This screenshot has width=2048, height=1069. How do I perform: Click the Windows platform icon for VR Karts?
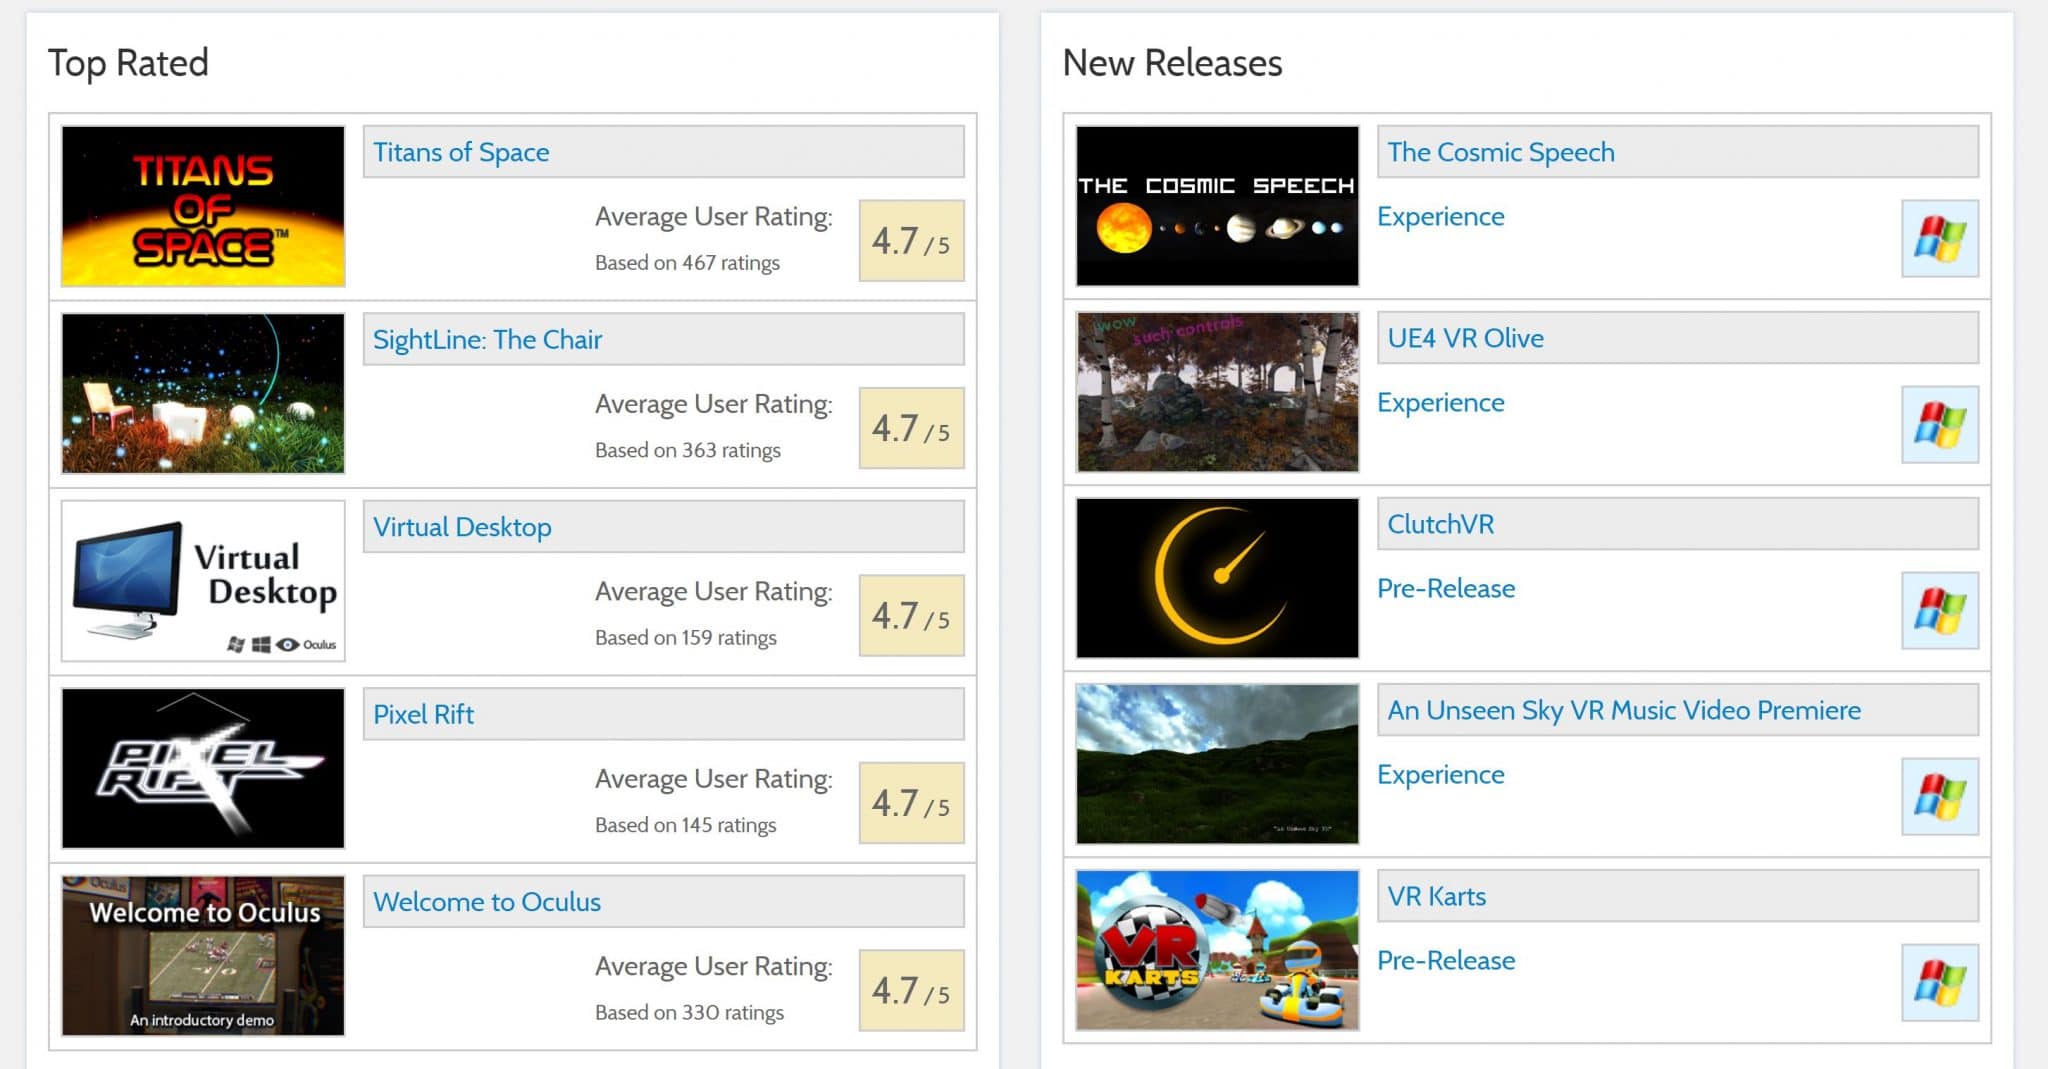[x=1939, y=983]
